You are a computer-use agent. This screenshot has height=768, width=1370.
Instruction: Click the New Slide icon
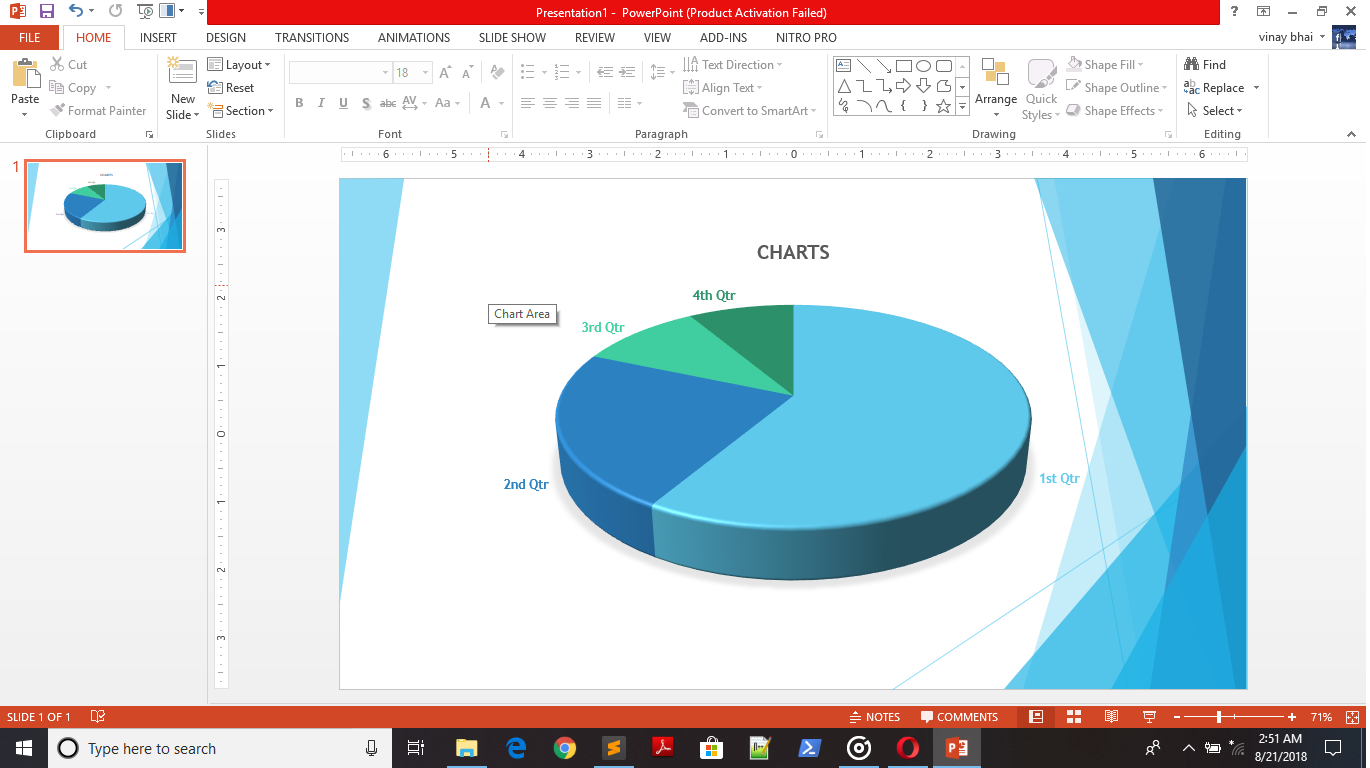pos(182,74)
